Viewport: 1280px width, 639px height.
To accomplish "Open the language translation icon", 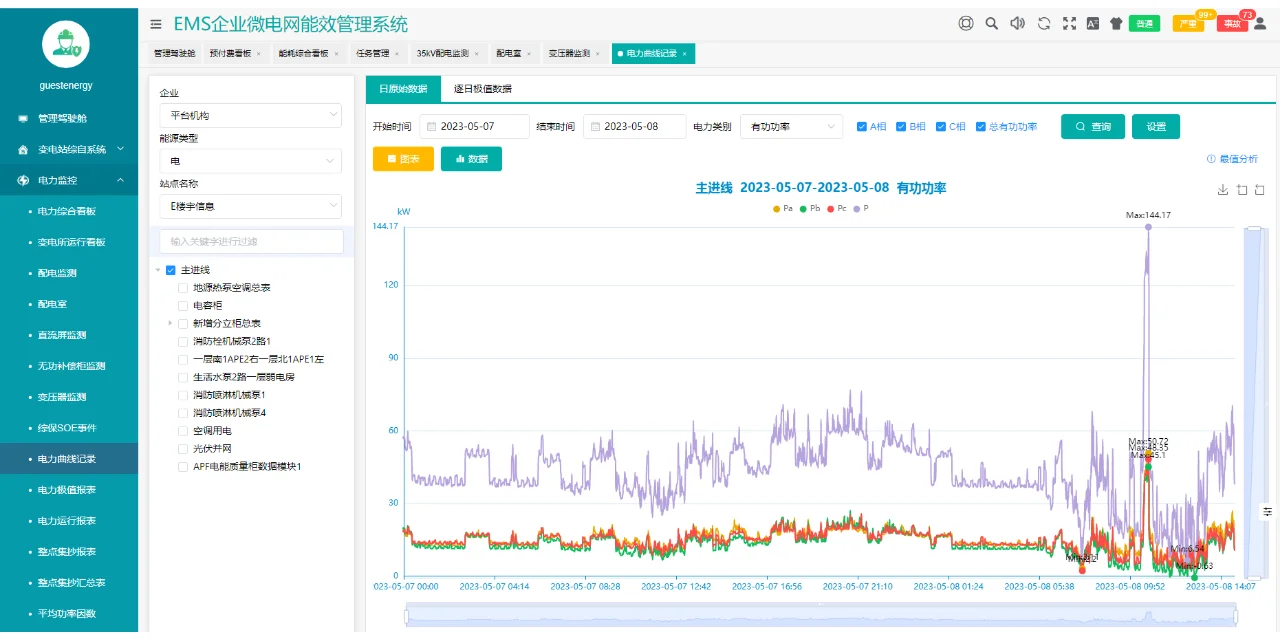I will point(1091,22).
